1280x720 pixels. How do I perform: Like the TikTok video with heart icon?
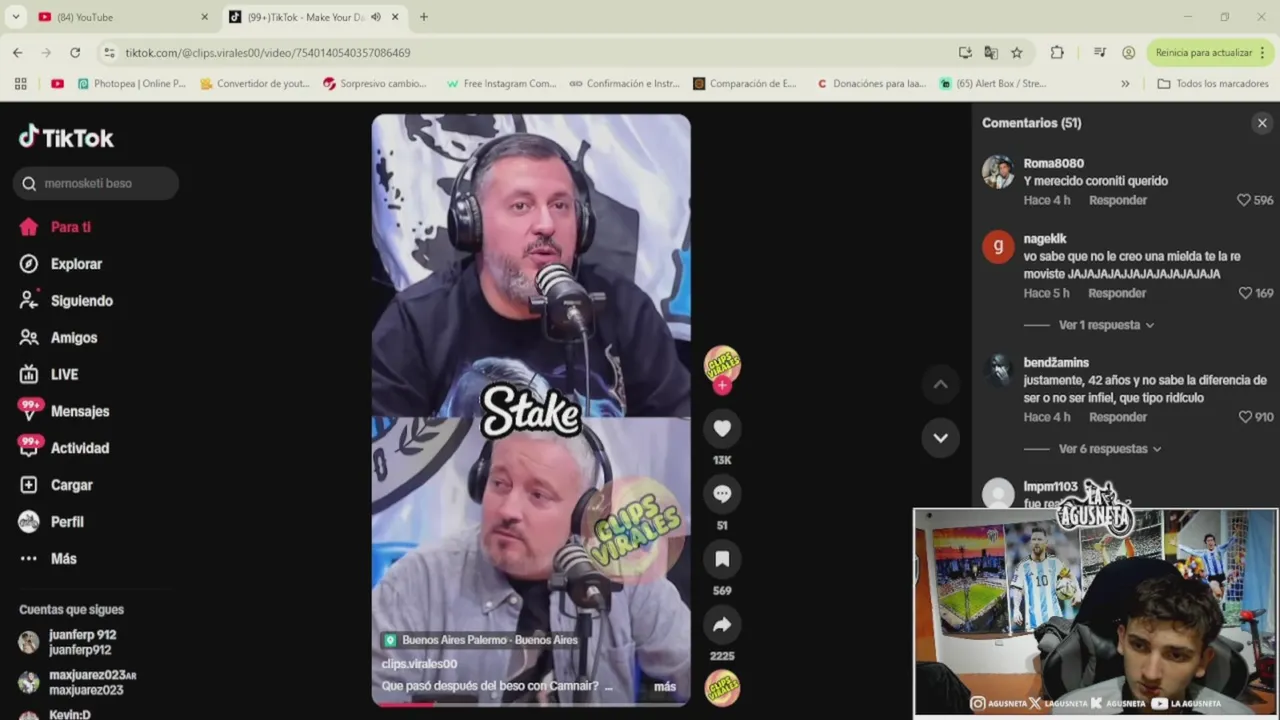(722, 428)
